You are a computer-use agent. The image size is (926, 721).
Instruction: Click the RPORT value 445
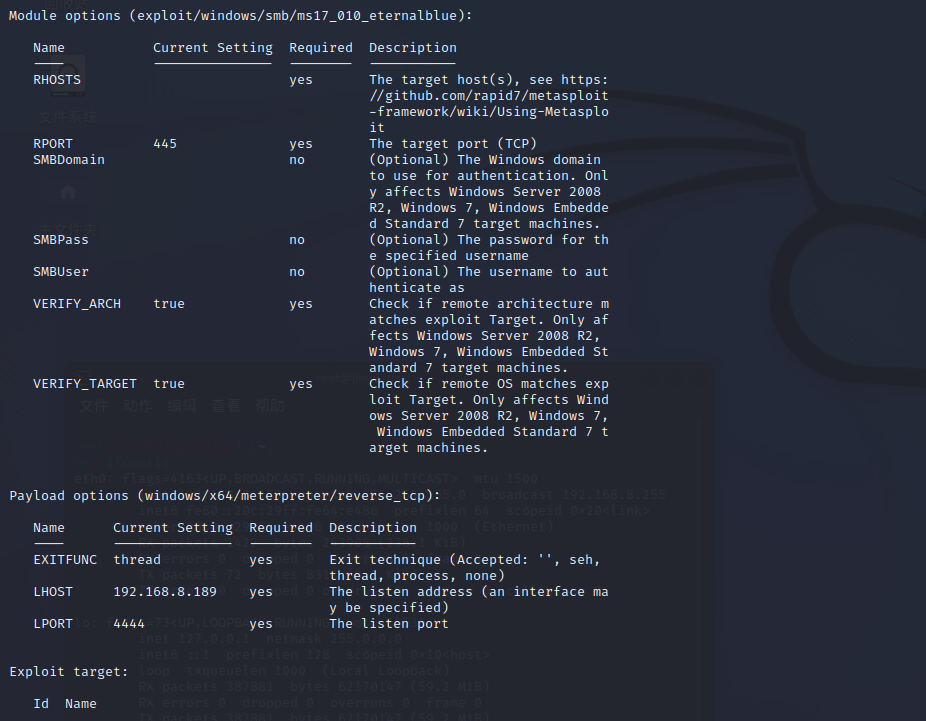click(x=165, y=143)
